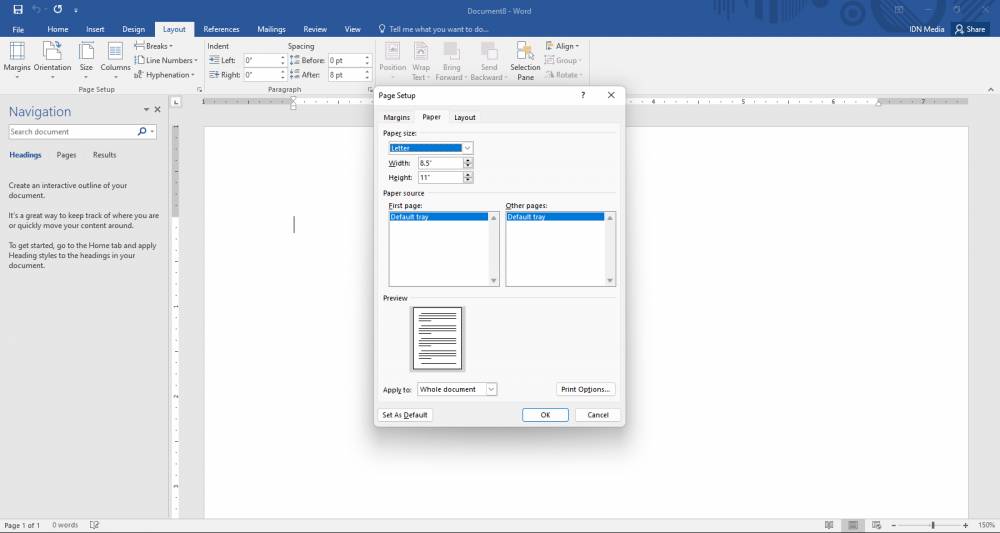The image size is (1000, 533).
Task: Click proofing icon in status bar
Action: (x=94, y=525)
